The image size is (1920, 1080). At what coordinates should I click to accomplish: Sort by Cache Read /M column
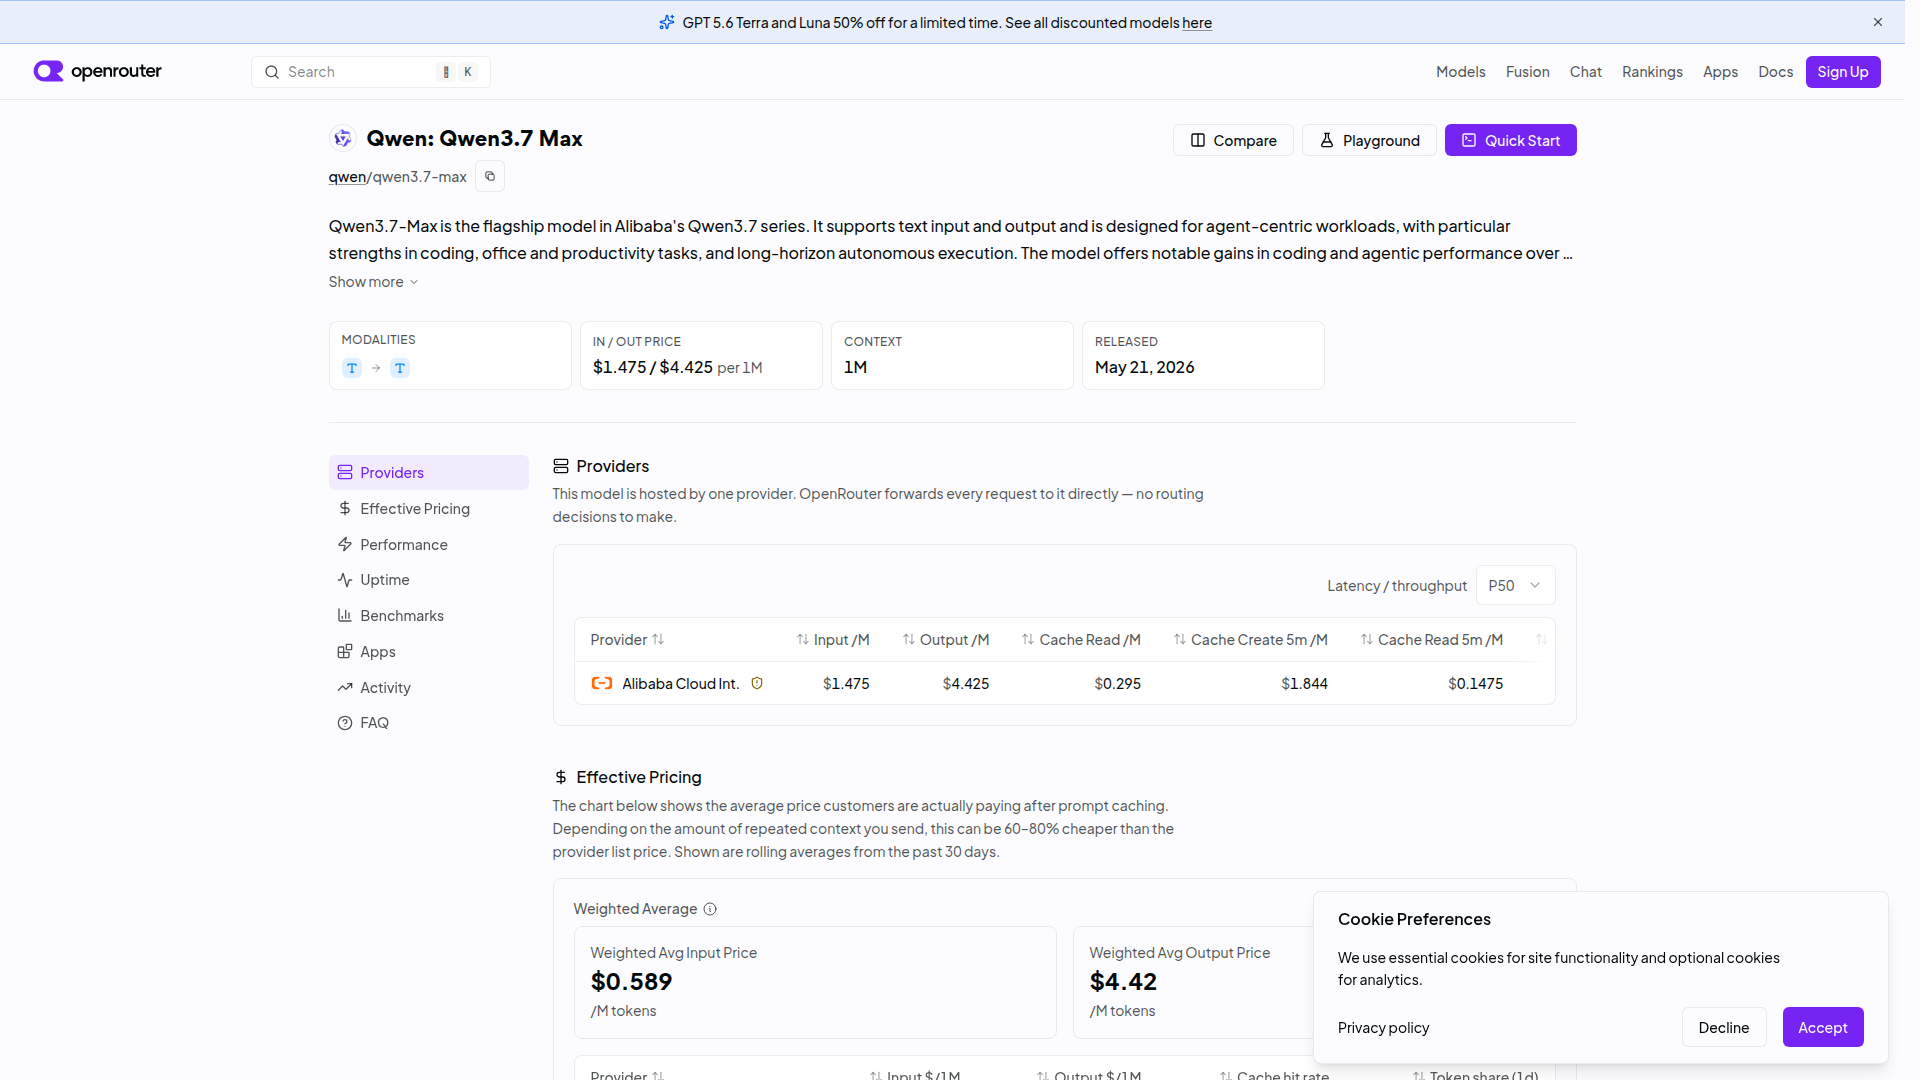tap(1081, 639)
